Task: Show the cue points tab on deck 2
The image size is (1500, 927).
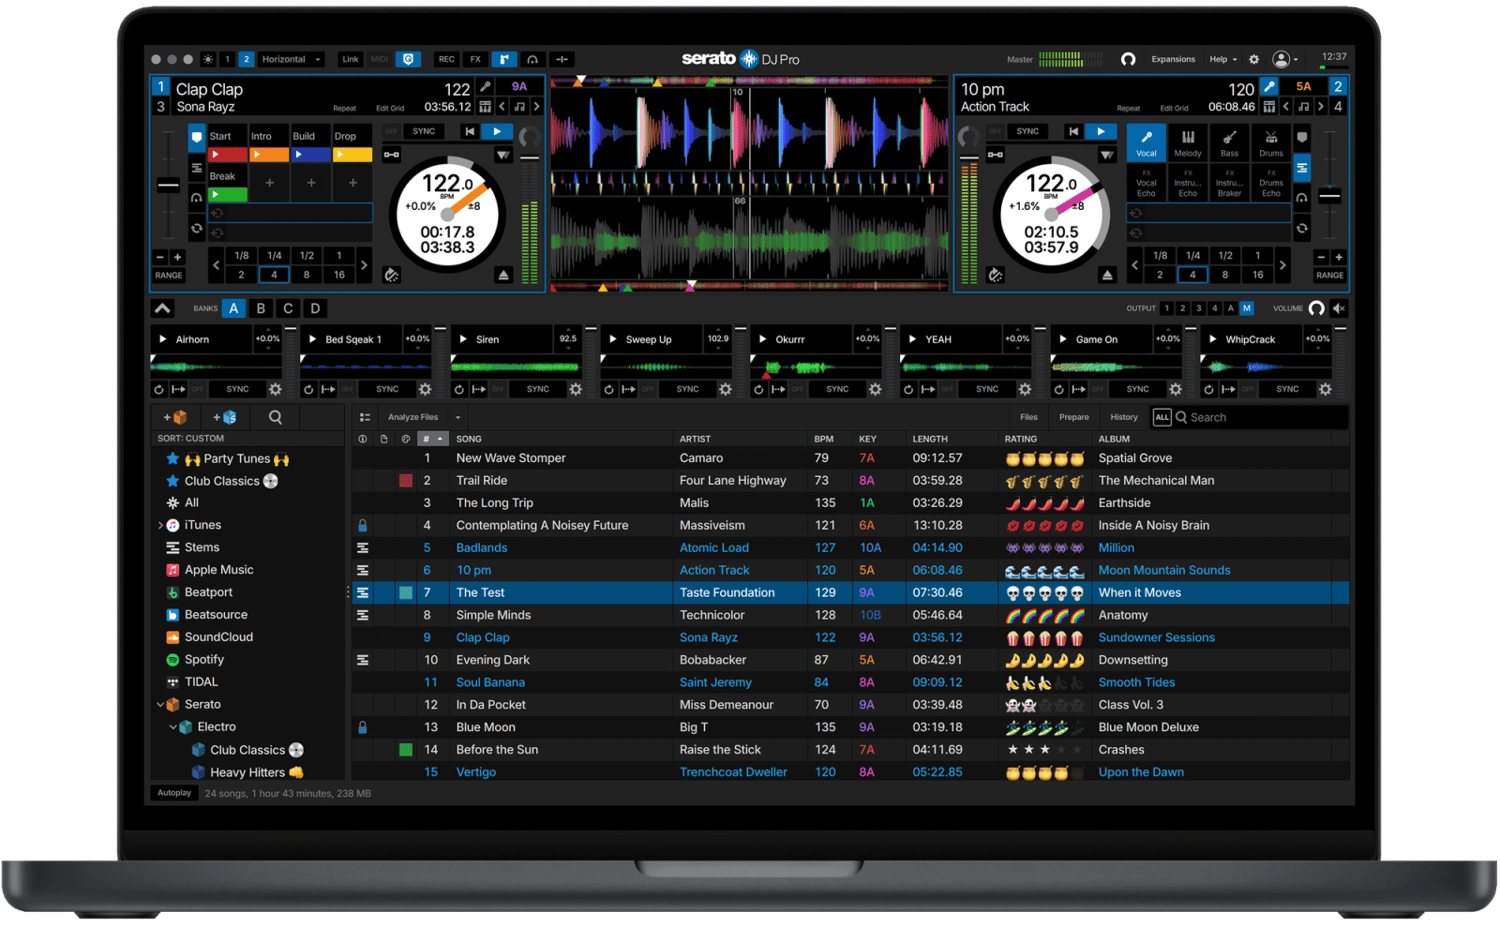Action: pyautogui.click(x=1302, y=137)
